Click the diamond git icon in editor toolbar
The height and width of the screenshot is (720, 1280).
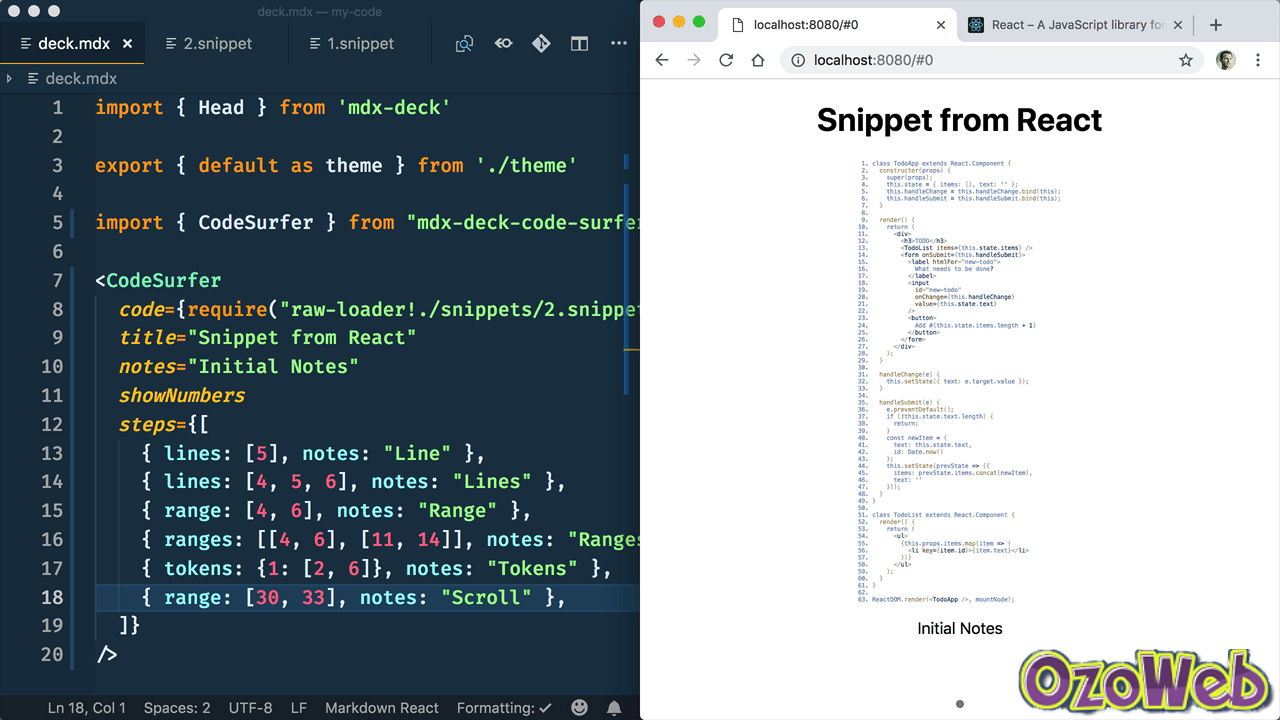(541, 44)
